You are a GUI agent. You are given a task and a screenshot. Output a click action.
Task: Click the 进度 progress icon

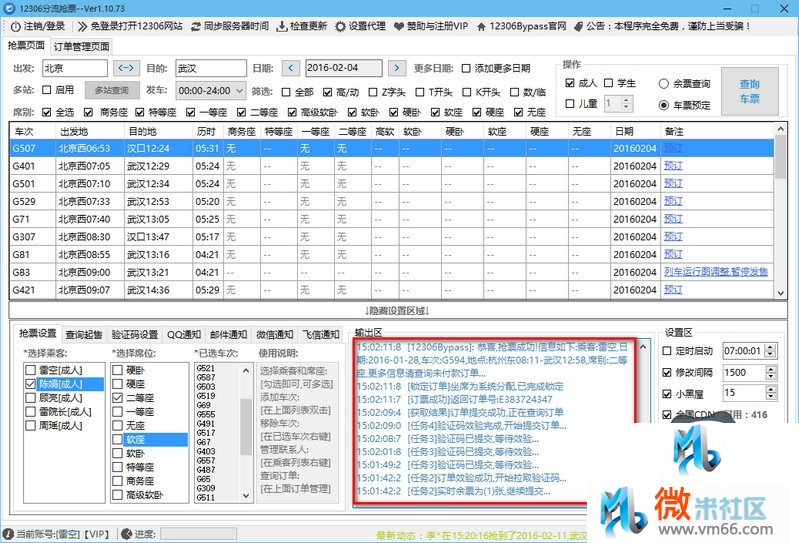click(x=127, y=534)
